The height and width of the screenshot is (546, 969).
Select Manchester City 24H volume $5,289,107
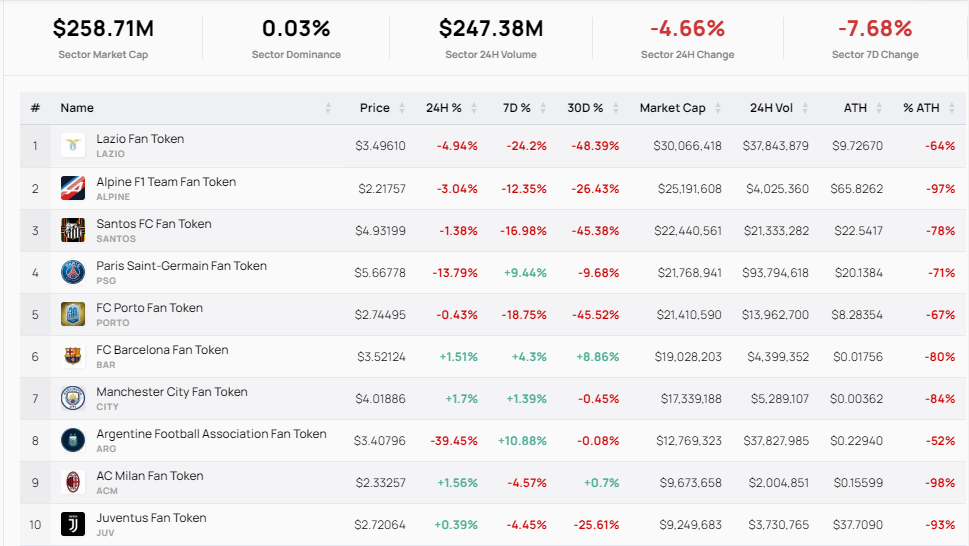(780, 398)
